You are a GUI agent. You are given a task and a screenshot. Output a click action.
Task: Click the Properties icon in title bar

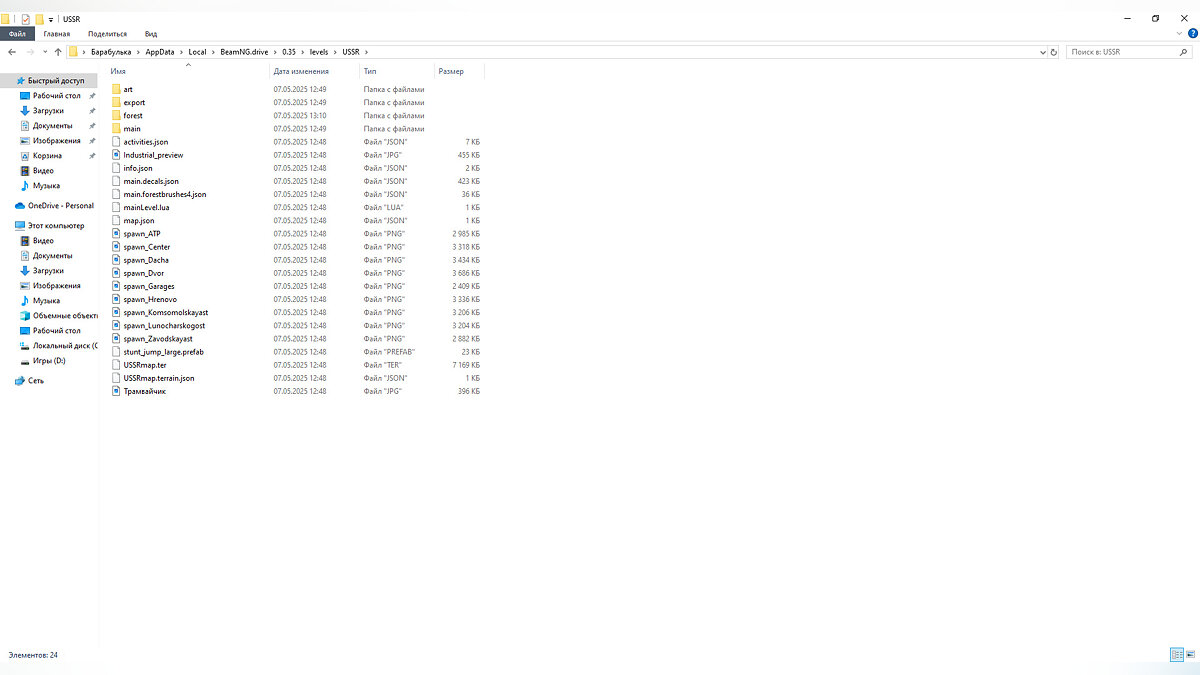click(25, 19)
